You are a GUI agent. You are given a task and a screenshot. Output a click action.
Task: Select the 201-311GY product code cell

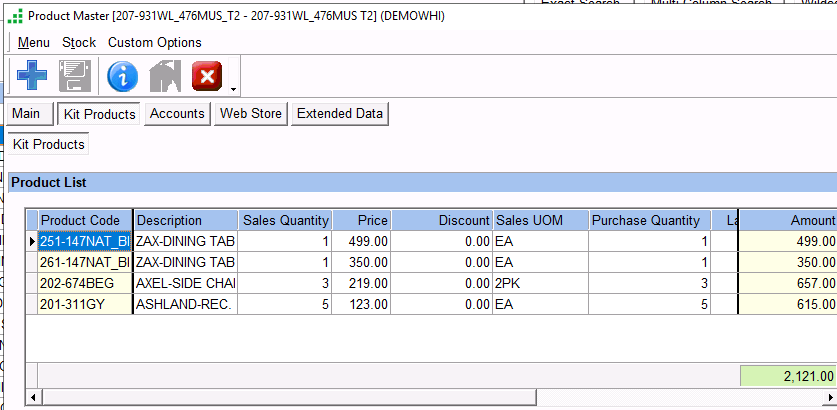click(x=85, y=304)
